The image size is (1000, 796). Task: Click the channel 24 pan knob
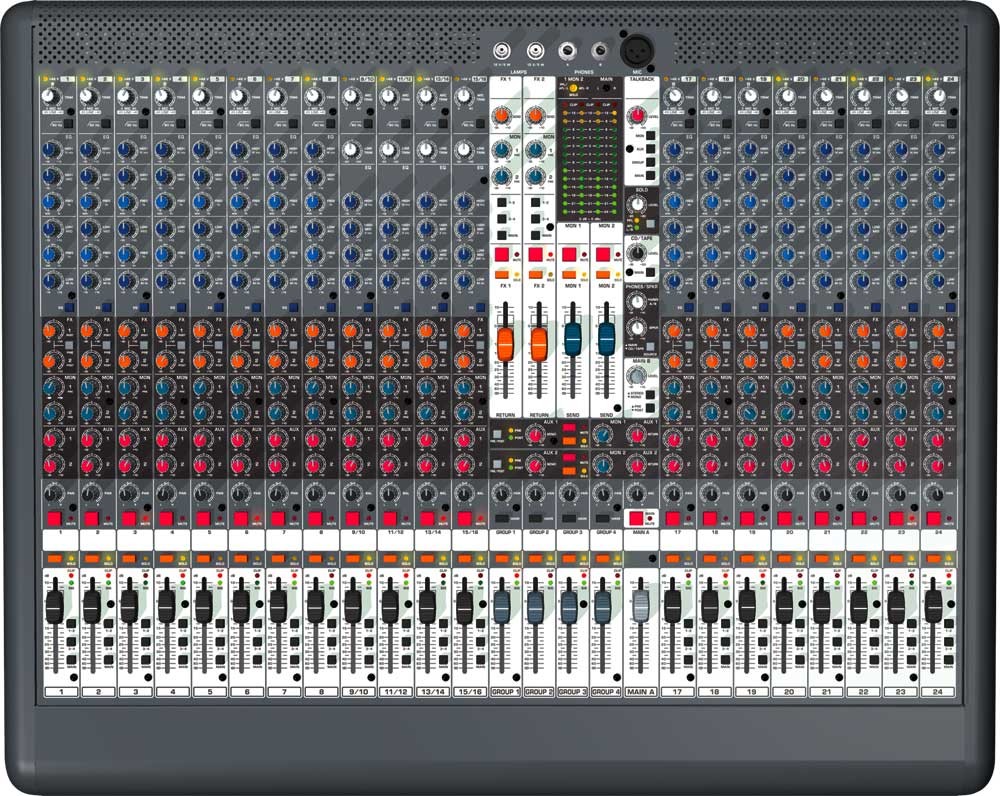[935, 494]
